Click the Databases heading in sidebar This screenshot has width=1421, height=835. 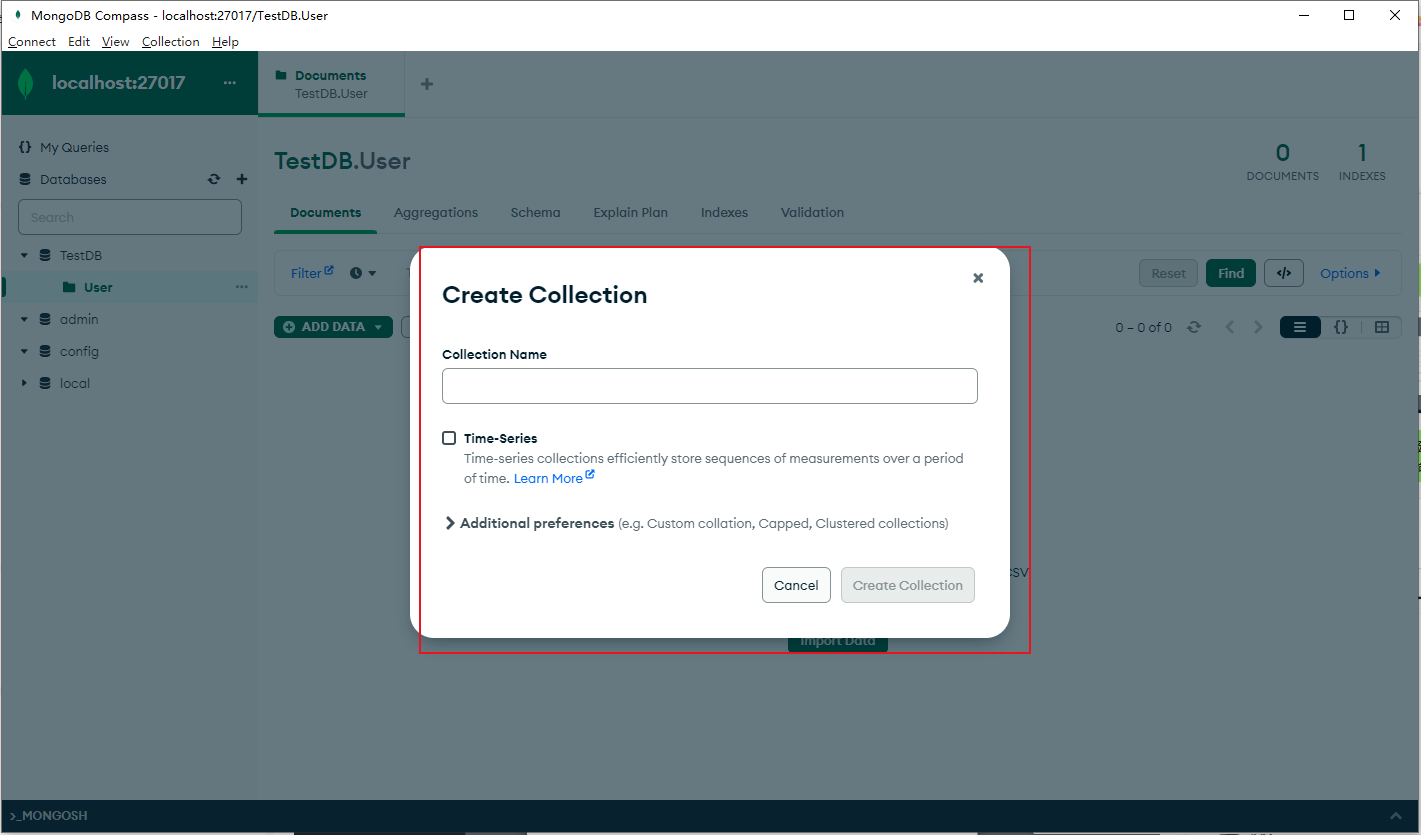[73, 180]
